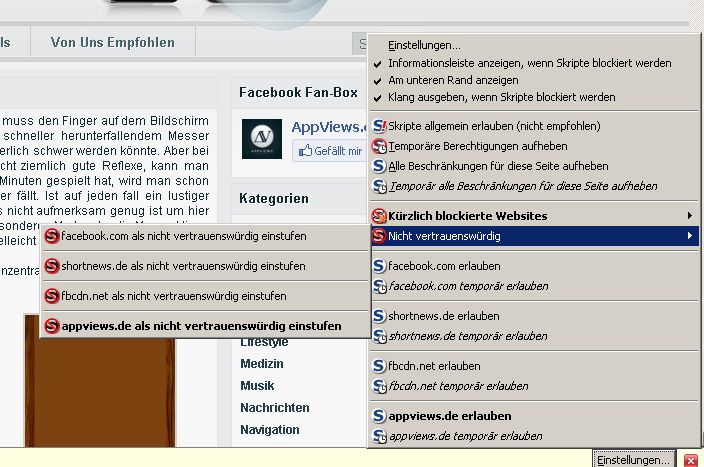Mark fbcdn.net as 'nicht vertrauenswürdig' in submenu

pyautogui.click(x=205, y=296)
